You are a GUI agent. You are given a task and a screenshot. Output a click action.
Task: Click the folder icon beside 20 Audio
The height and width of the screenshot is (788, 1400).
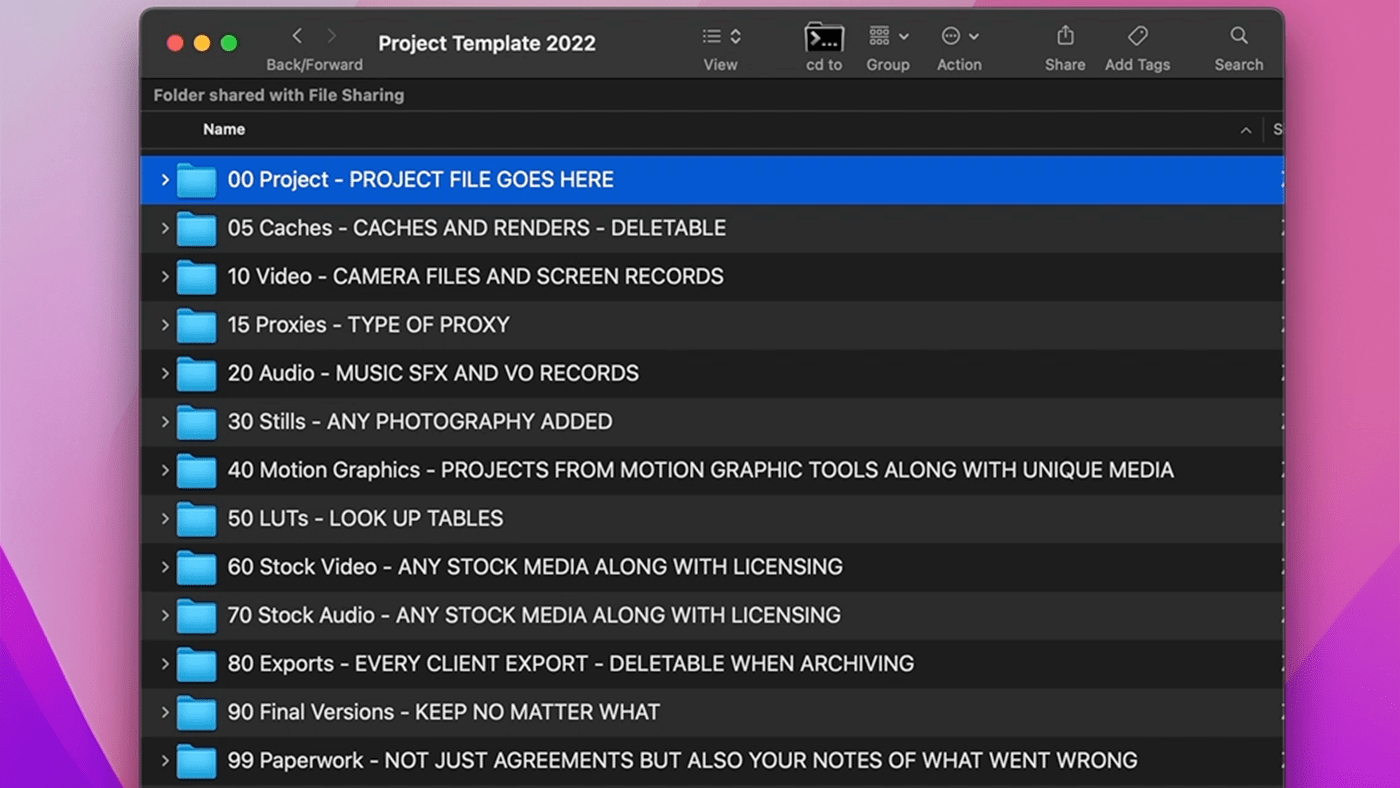[x=196, y=373]
